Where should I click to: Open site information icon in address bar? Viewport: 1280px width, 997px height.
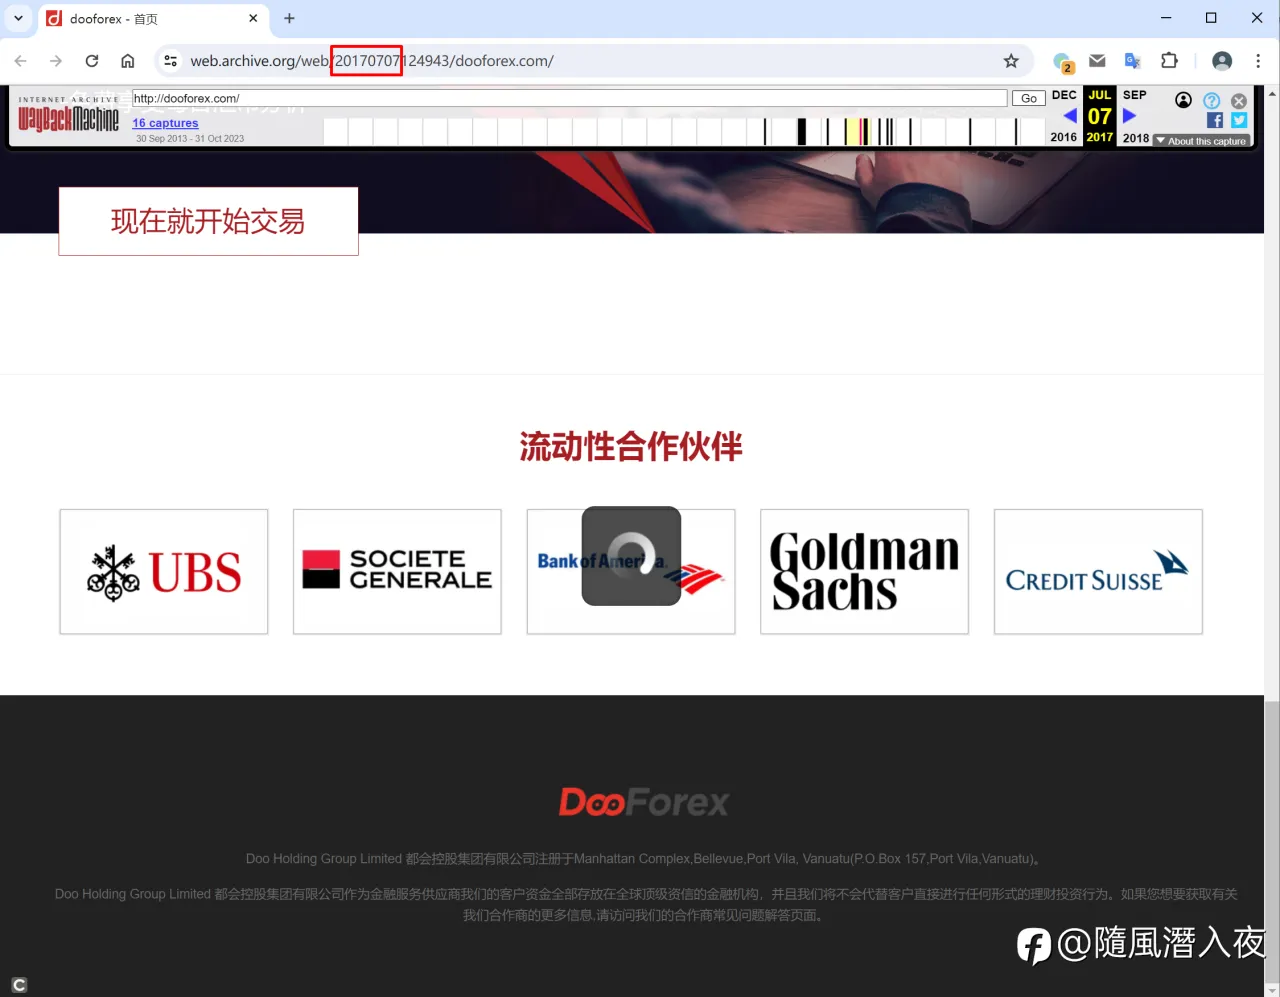tap(171, 61)
